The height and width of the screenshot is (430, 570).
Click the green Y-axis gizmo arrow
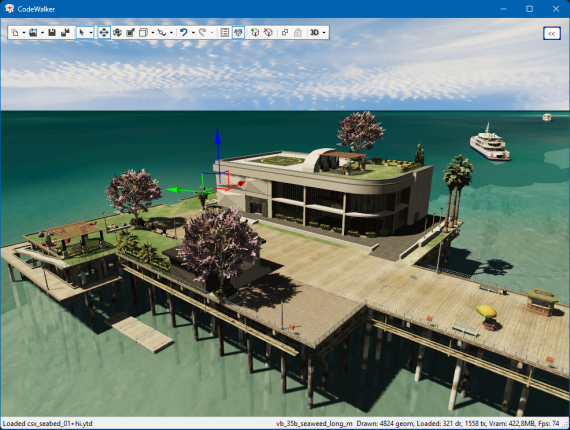(x=172, y=189)
